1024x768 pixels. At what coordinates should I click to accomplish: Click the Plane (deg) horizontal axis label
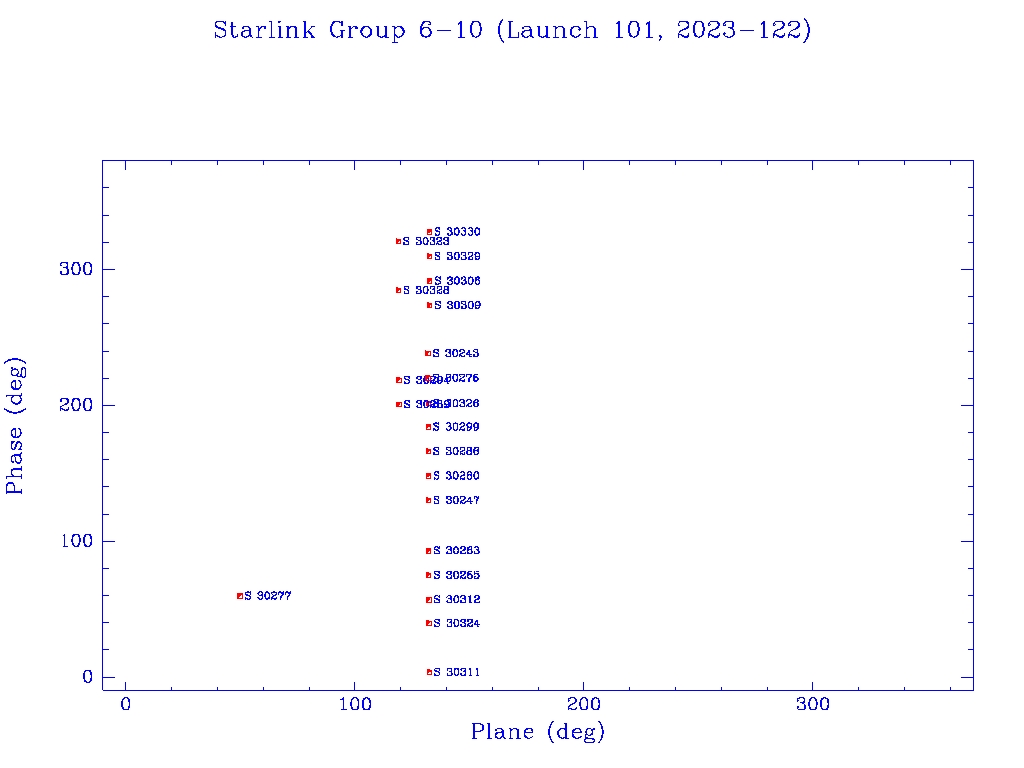[538, 731]
